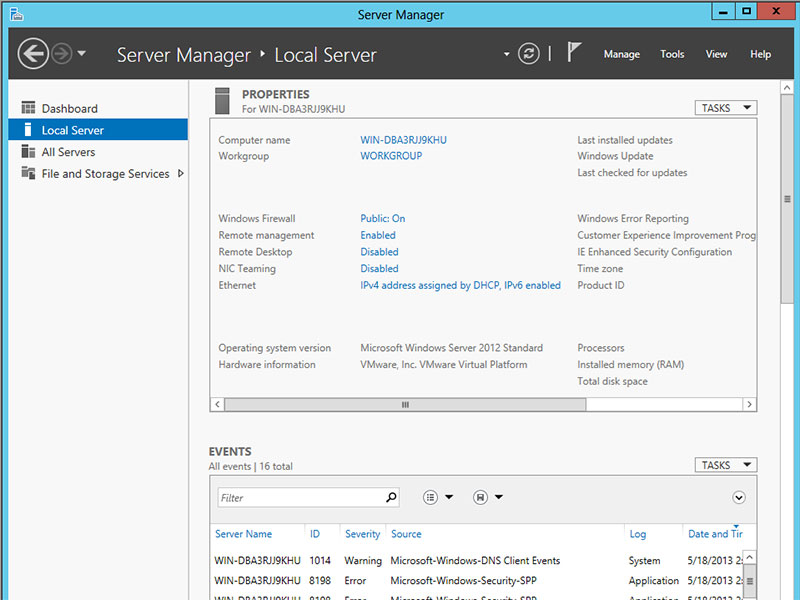Sort Events by Source column
This screenshot has width=800, height=600.
(x=406, y=534)
